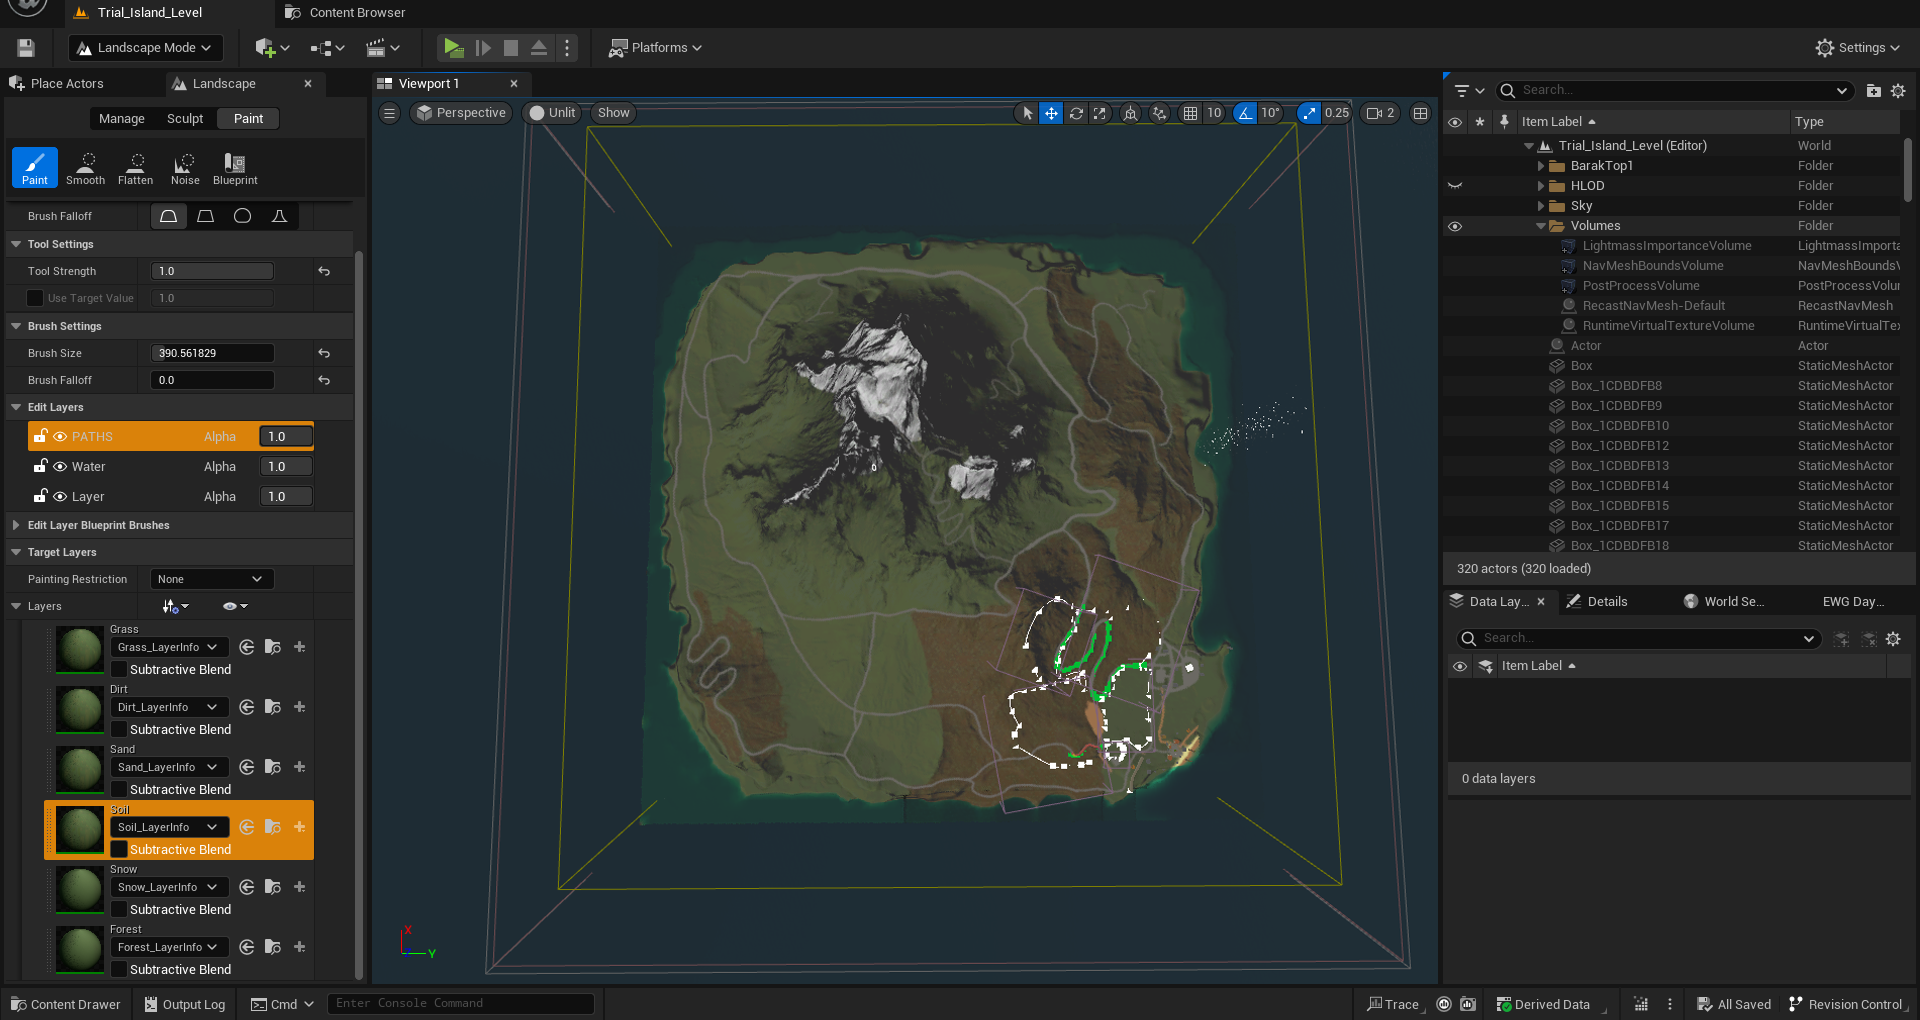Toggle visibility of the Water edit layer

pos(60,467)
